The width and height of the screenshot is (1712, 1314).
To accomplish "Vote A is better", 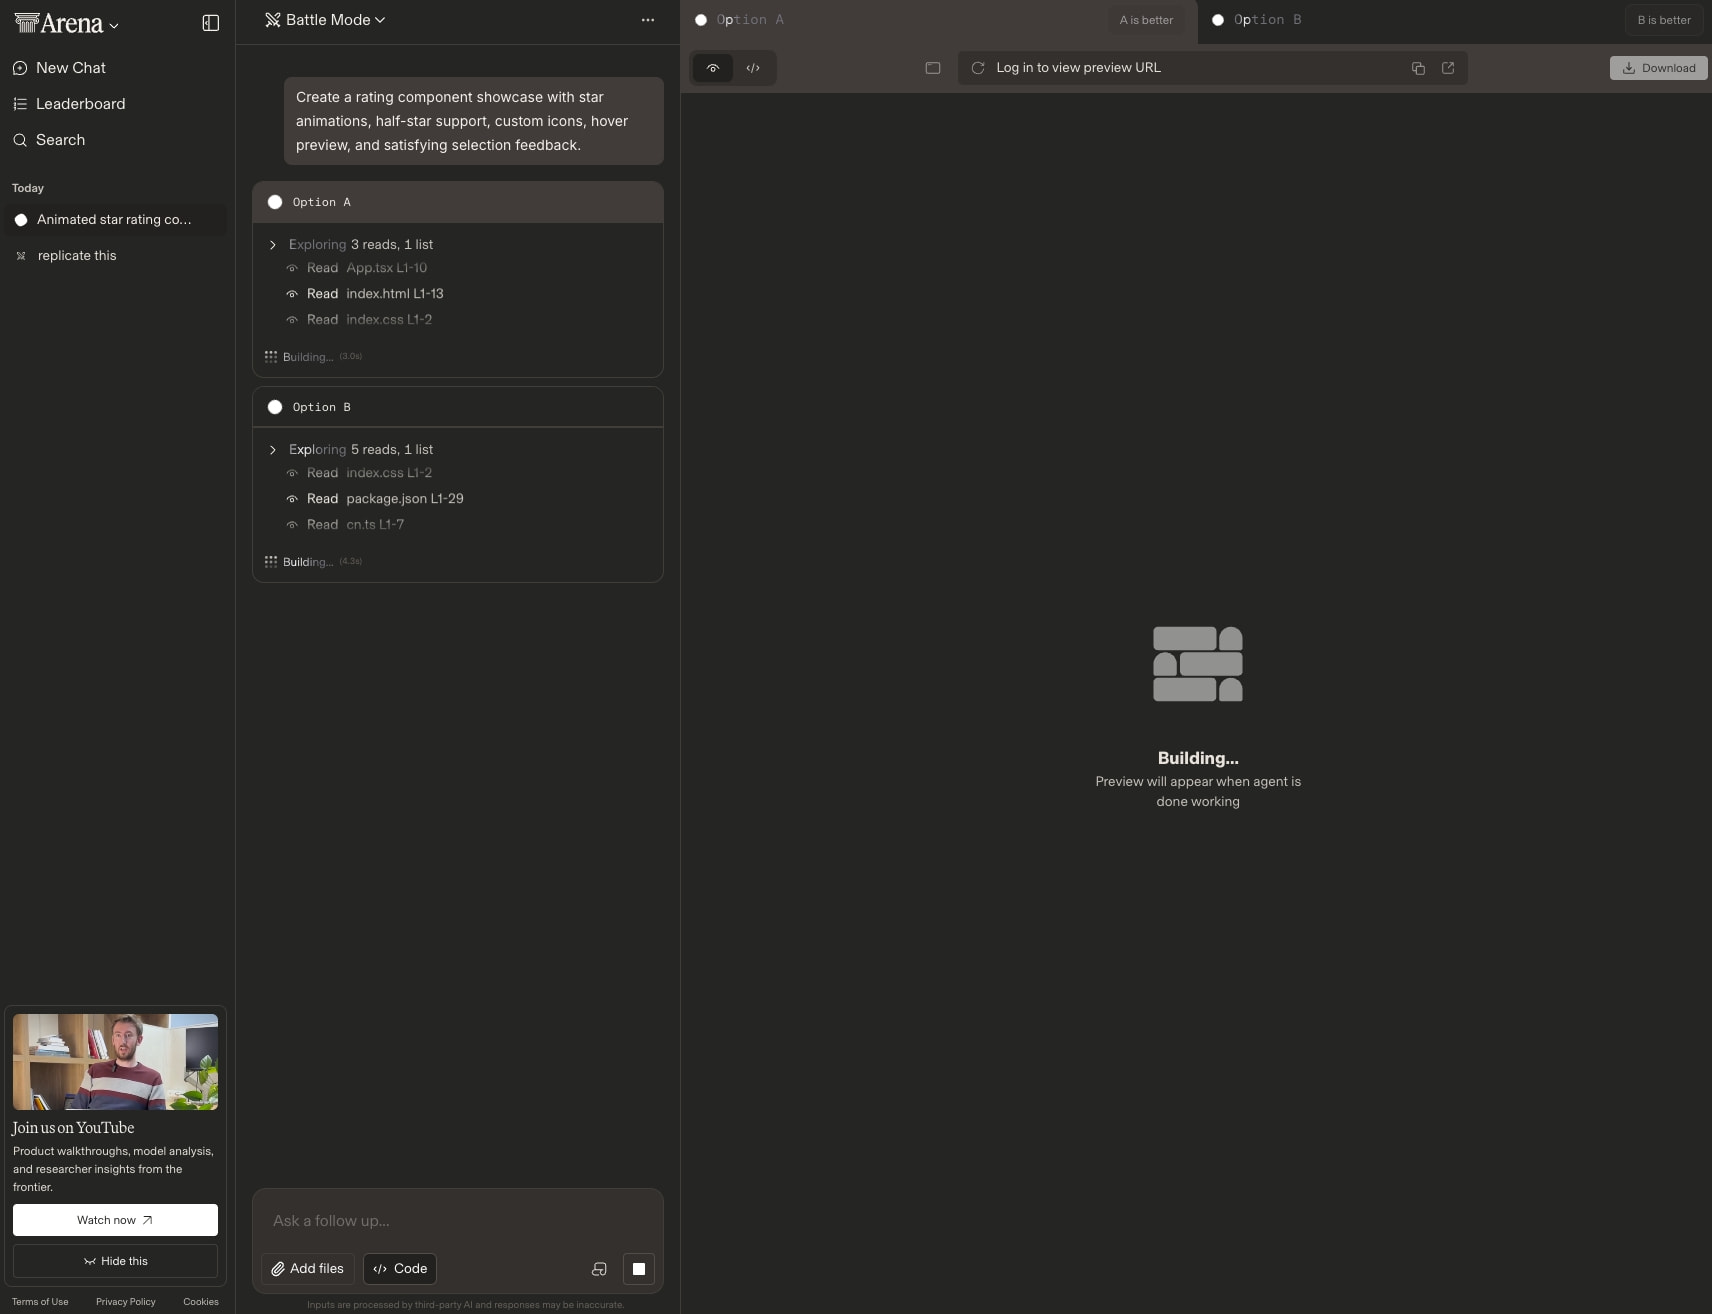I will pos(1146,20).
